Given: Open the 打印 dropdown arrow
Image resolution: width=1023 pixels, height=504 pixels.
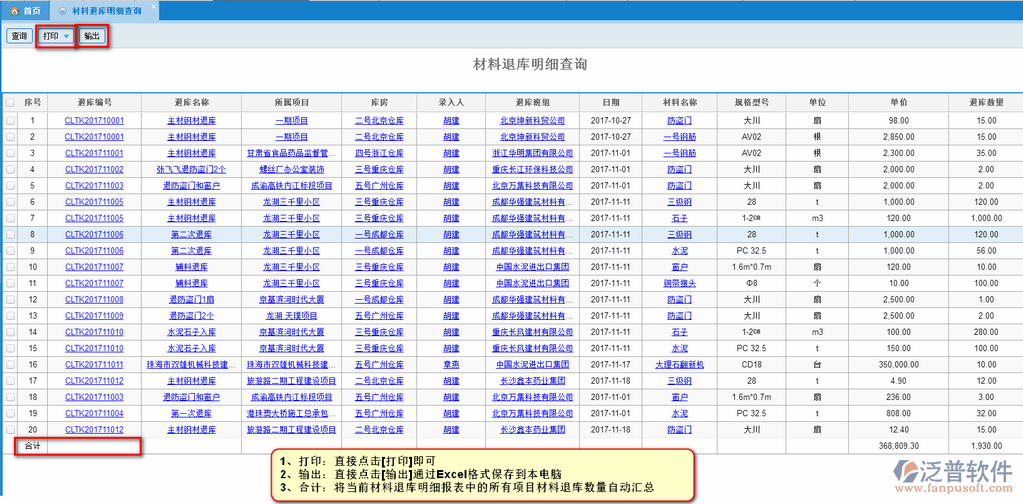Looking at the screenshot, I should (67, 36).
